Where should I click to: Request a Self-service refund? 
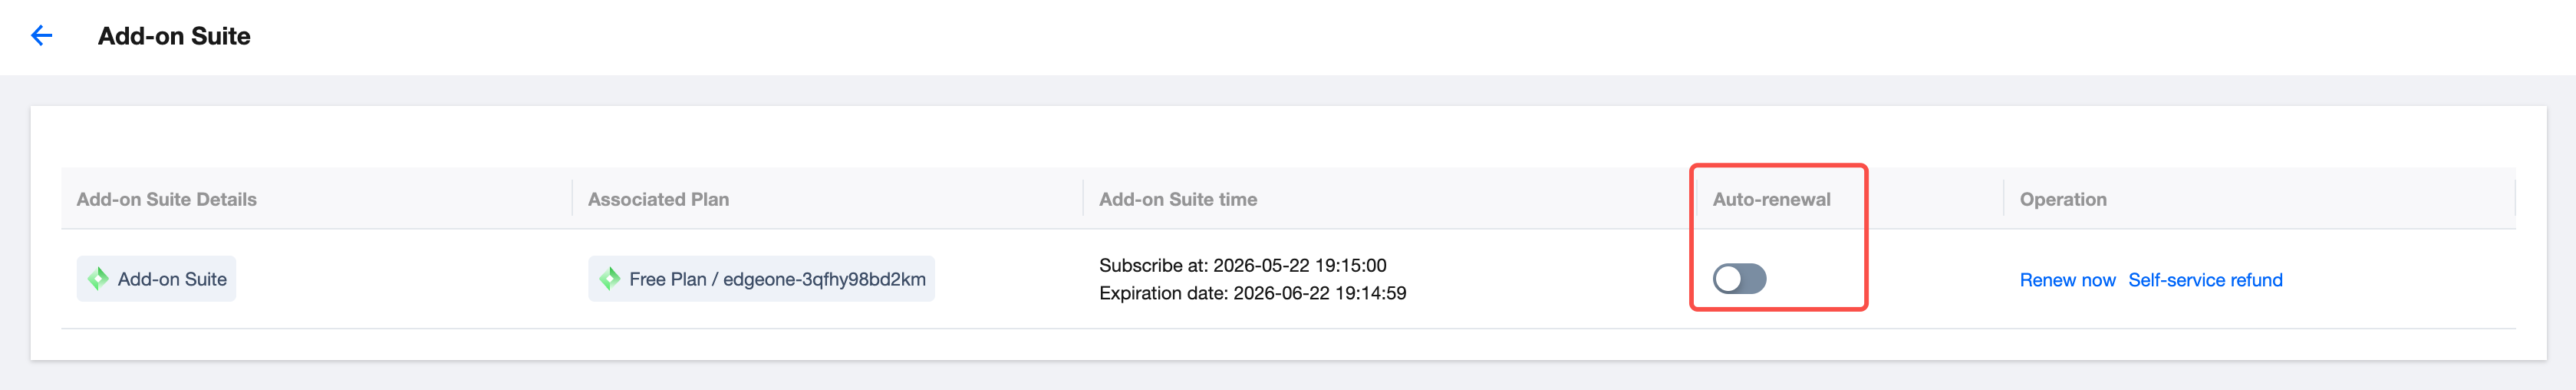click(2205, 280)
